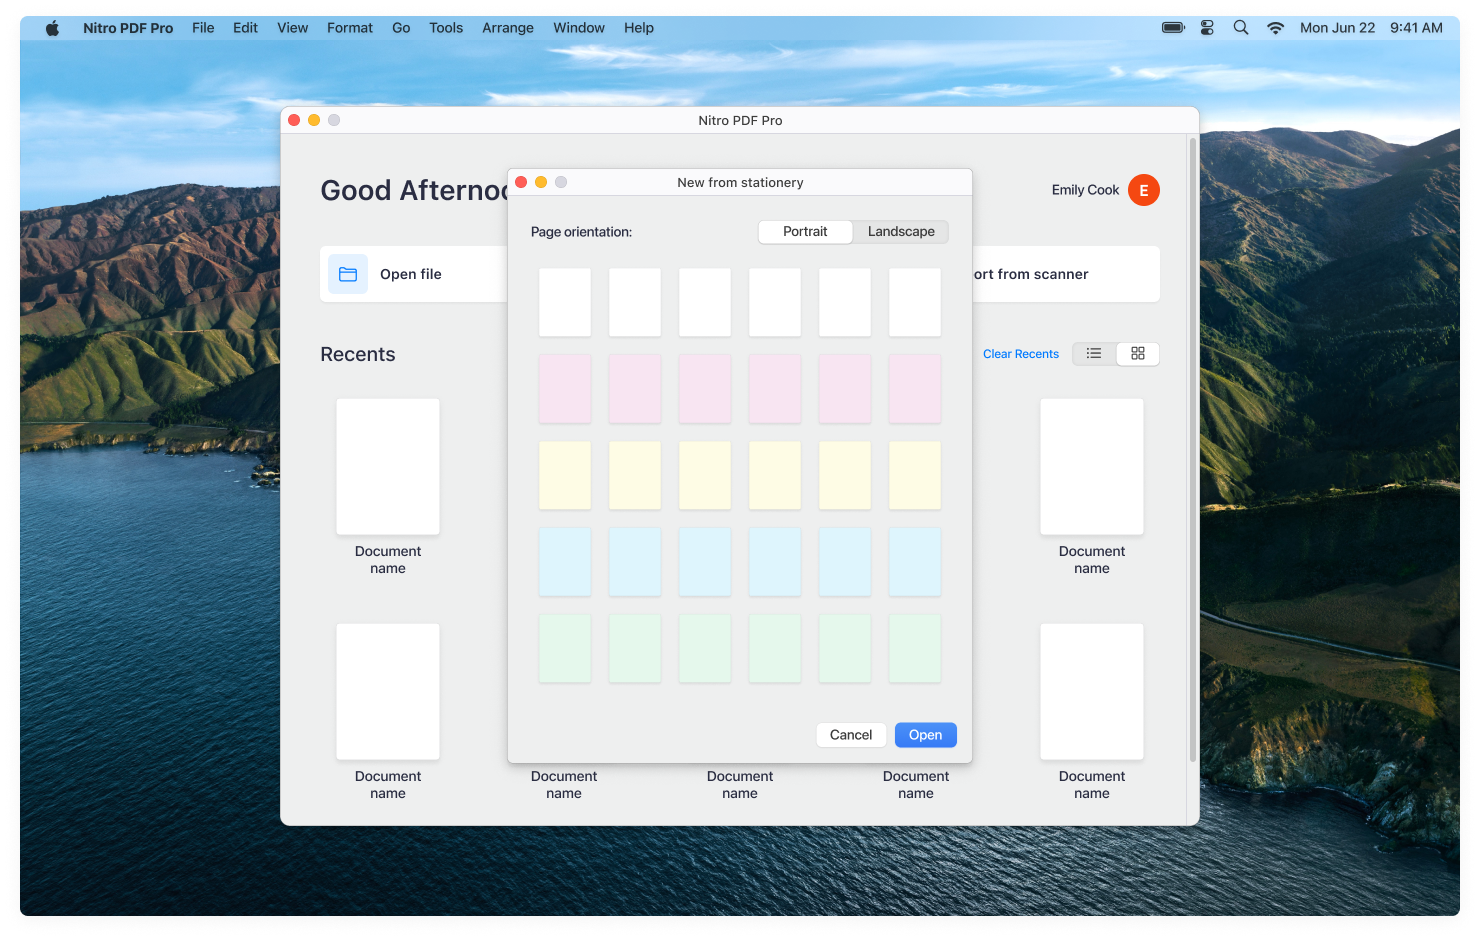Select Portrait page orientation
The height and width of the screenshot is (940, 1480).
(805, 231)
